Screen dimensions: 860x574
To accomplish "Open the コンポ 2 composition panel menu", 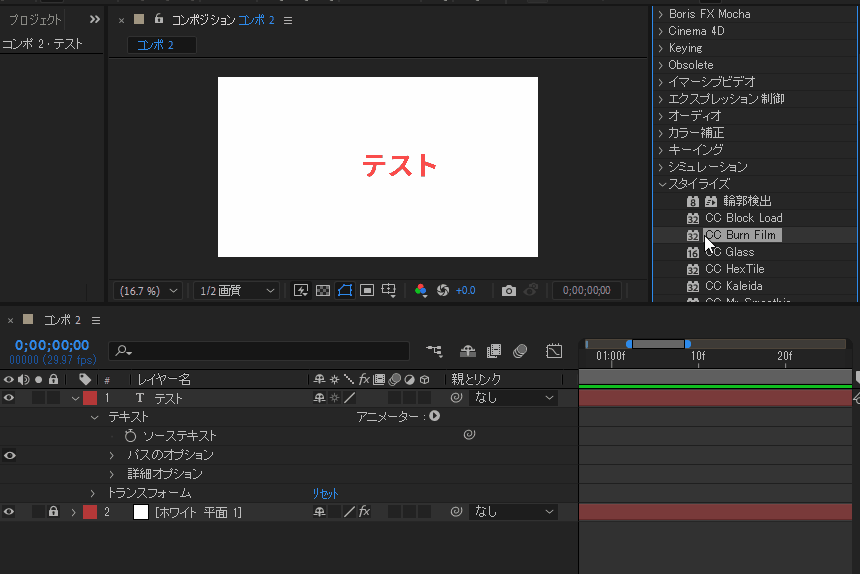I will tap(288, 20).
